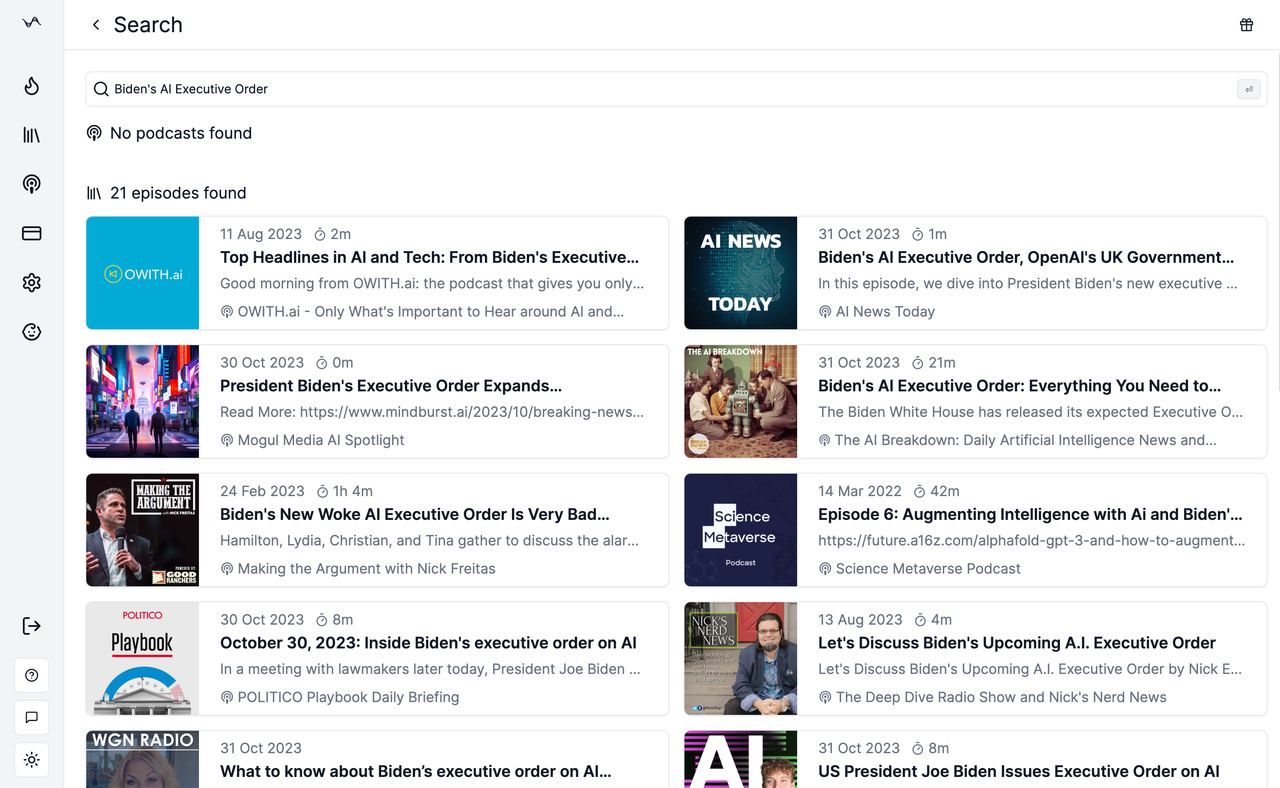Click the '11 Aug 2023' date
Screen dimensions: 1280x788
pos(261,234)
